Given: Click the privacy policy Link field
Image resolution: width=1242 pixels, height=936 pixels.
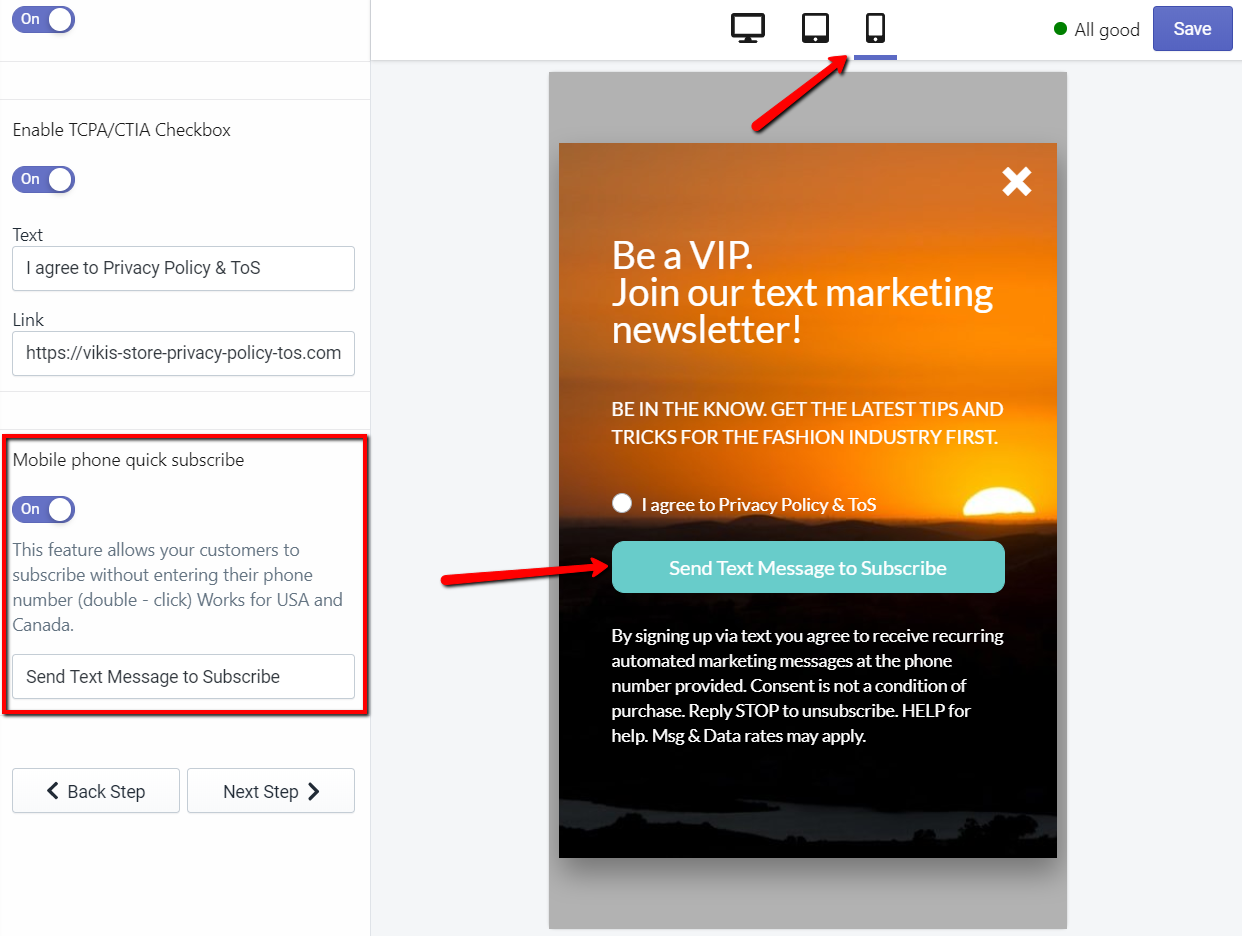Looking at the screenshot, I should (183, 353).
